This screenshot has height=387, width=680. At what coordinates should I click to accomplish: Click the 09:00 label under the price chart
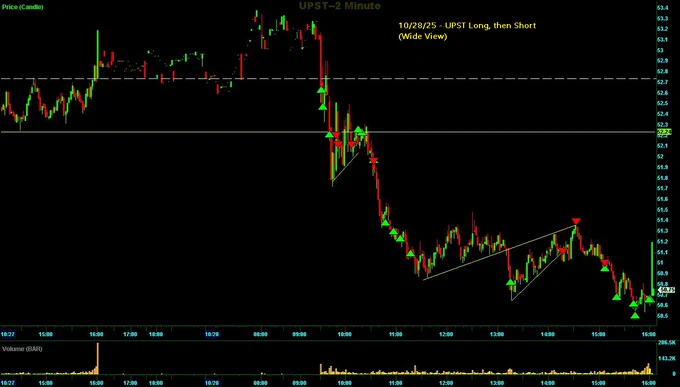299,334
